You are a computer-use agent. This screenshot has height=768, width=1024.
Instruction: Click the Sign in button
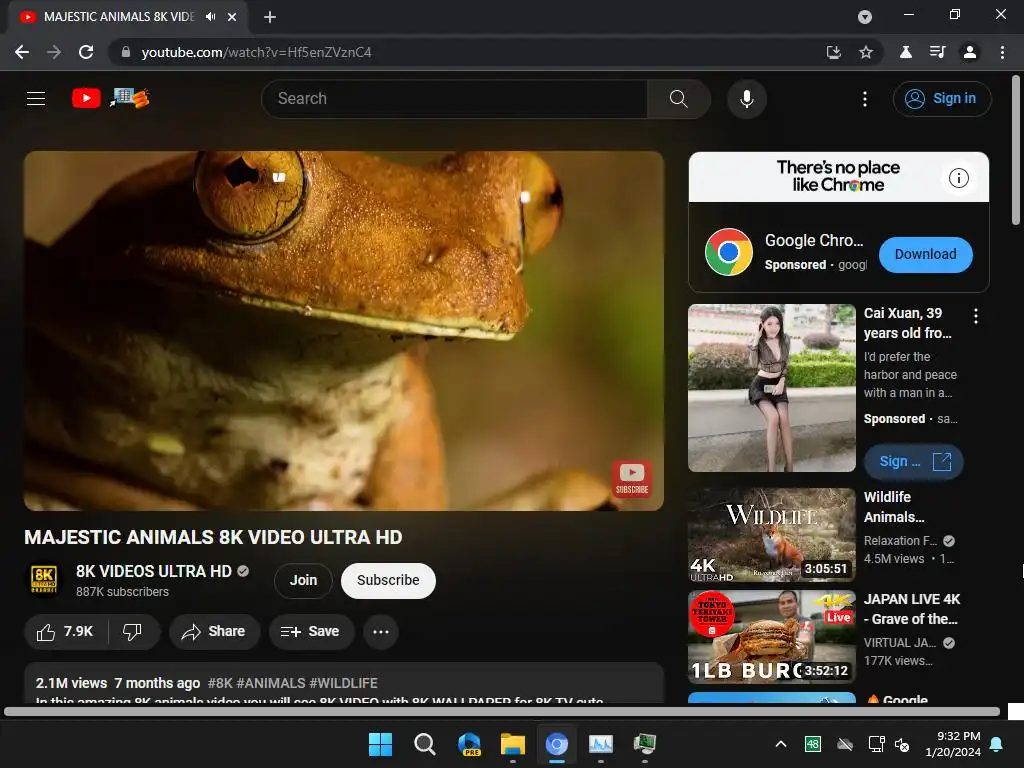pos(941,99)
